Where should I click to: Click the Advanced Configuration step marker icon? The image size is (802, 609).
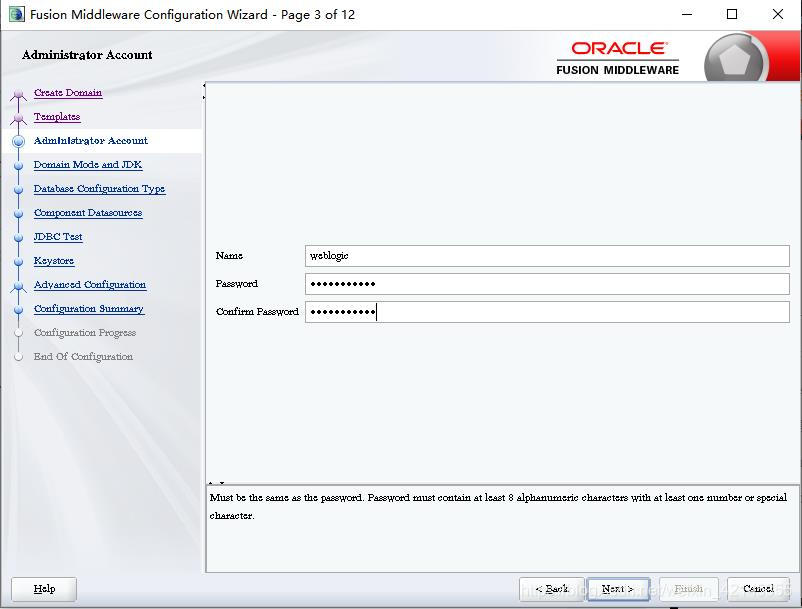[18, 287]
